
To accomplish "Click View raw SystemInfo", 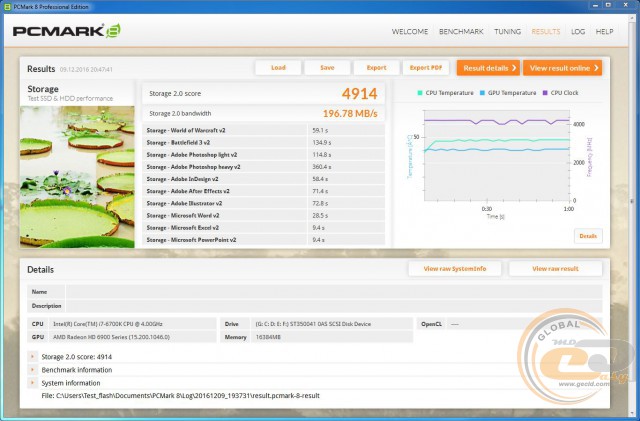I will tap(455, 269).
